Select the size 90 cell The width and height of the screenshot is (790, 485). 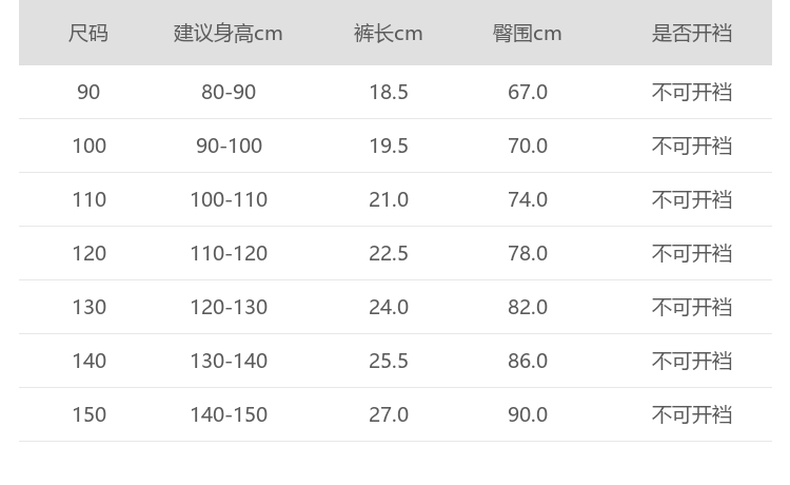tap(88, 92)
